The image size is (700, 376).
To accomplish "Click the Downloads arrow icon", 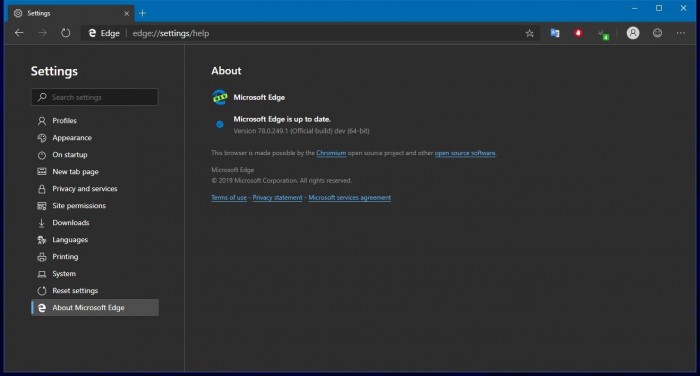I will point(42,223).
